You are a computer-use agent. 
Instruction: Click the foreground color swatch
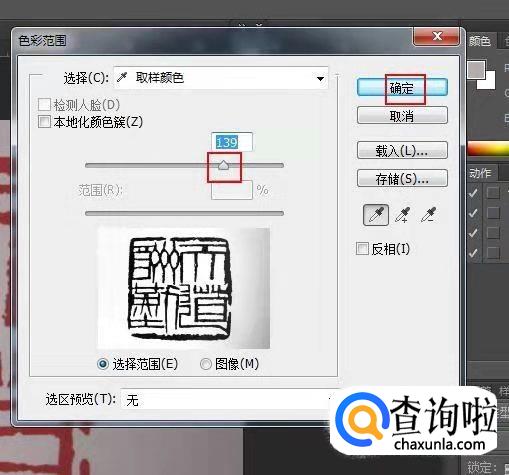[x=476, y=70]
